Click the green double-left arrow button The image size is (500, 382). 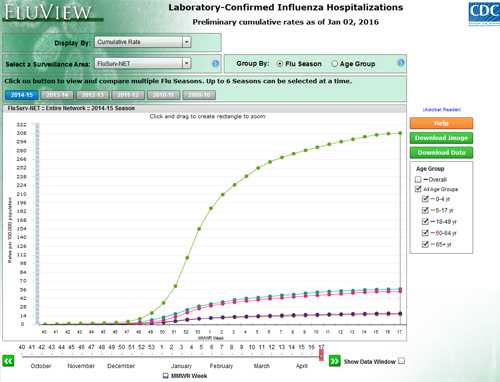pyautogui.click(x=8, y=361)
